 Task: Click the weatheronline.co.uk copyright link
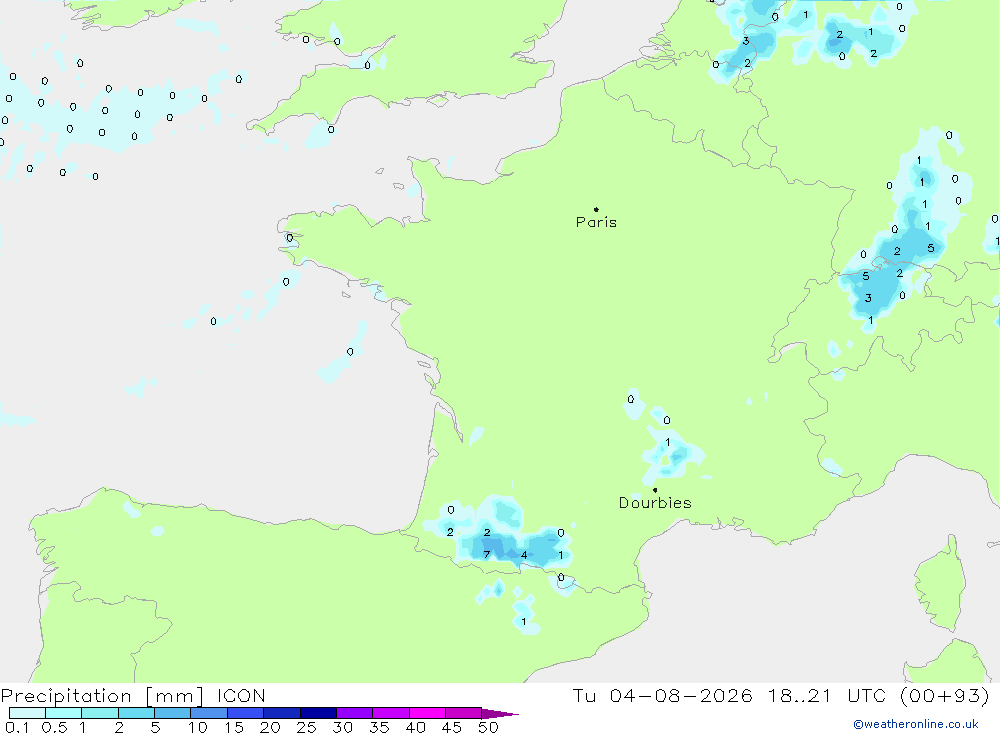point(915,724)
